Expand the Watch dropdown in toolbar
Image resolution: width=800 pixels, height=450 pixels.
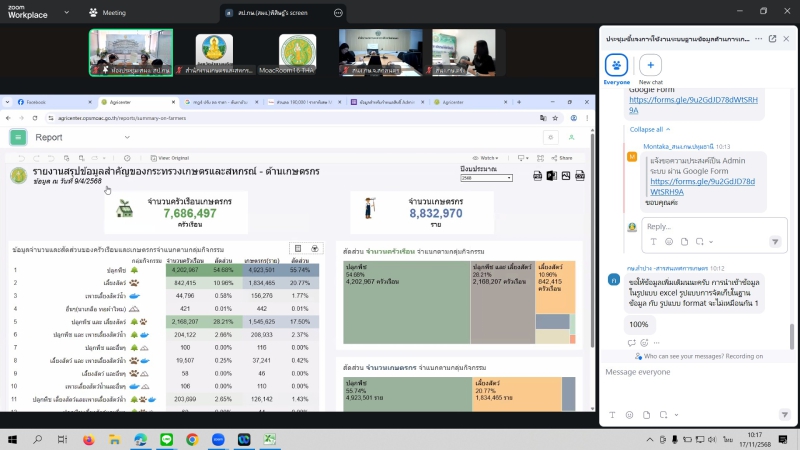point(488,158)
